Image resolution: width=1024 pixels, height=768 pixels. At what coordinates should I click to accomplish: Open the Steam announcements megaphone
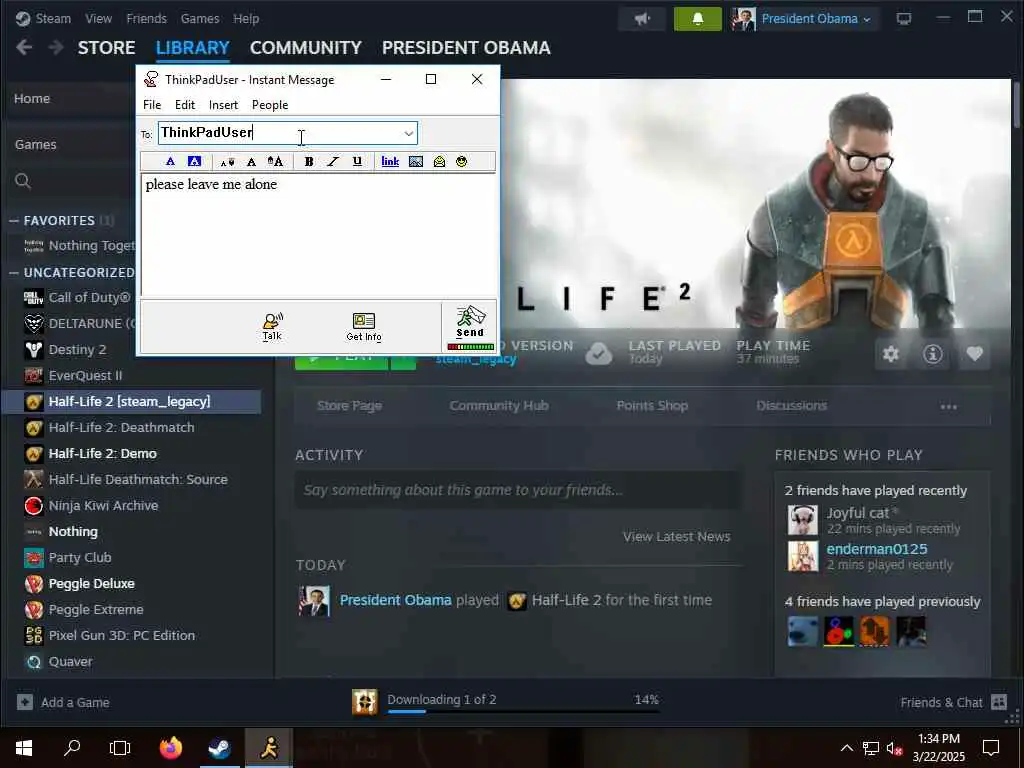pos(643,19)
